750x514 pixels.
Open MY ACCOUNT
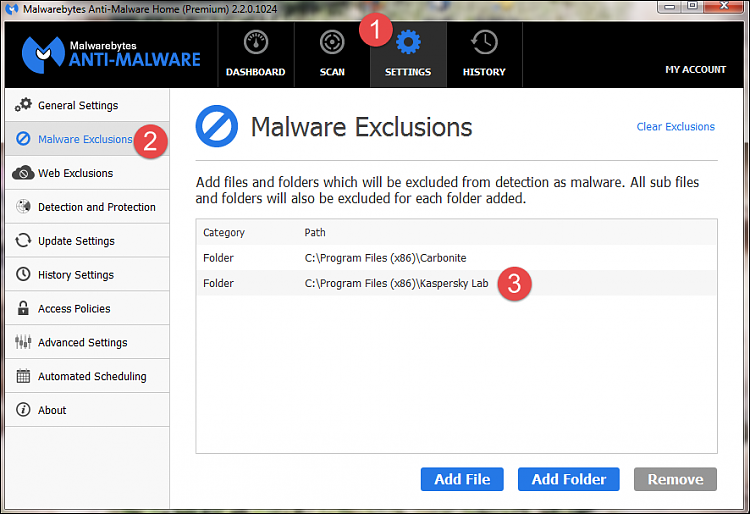click(x=695, y=70)
